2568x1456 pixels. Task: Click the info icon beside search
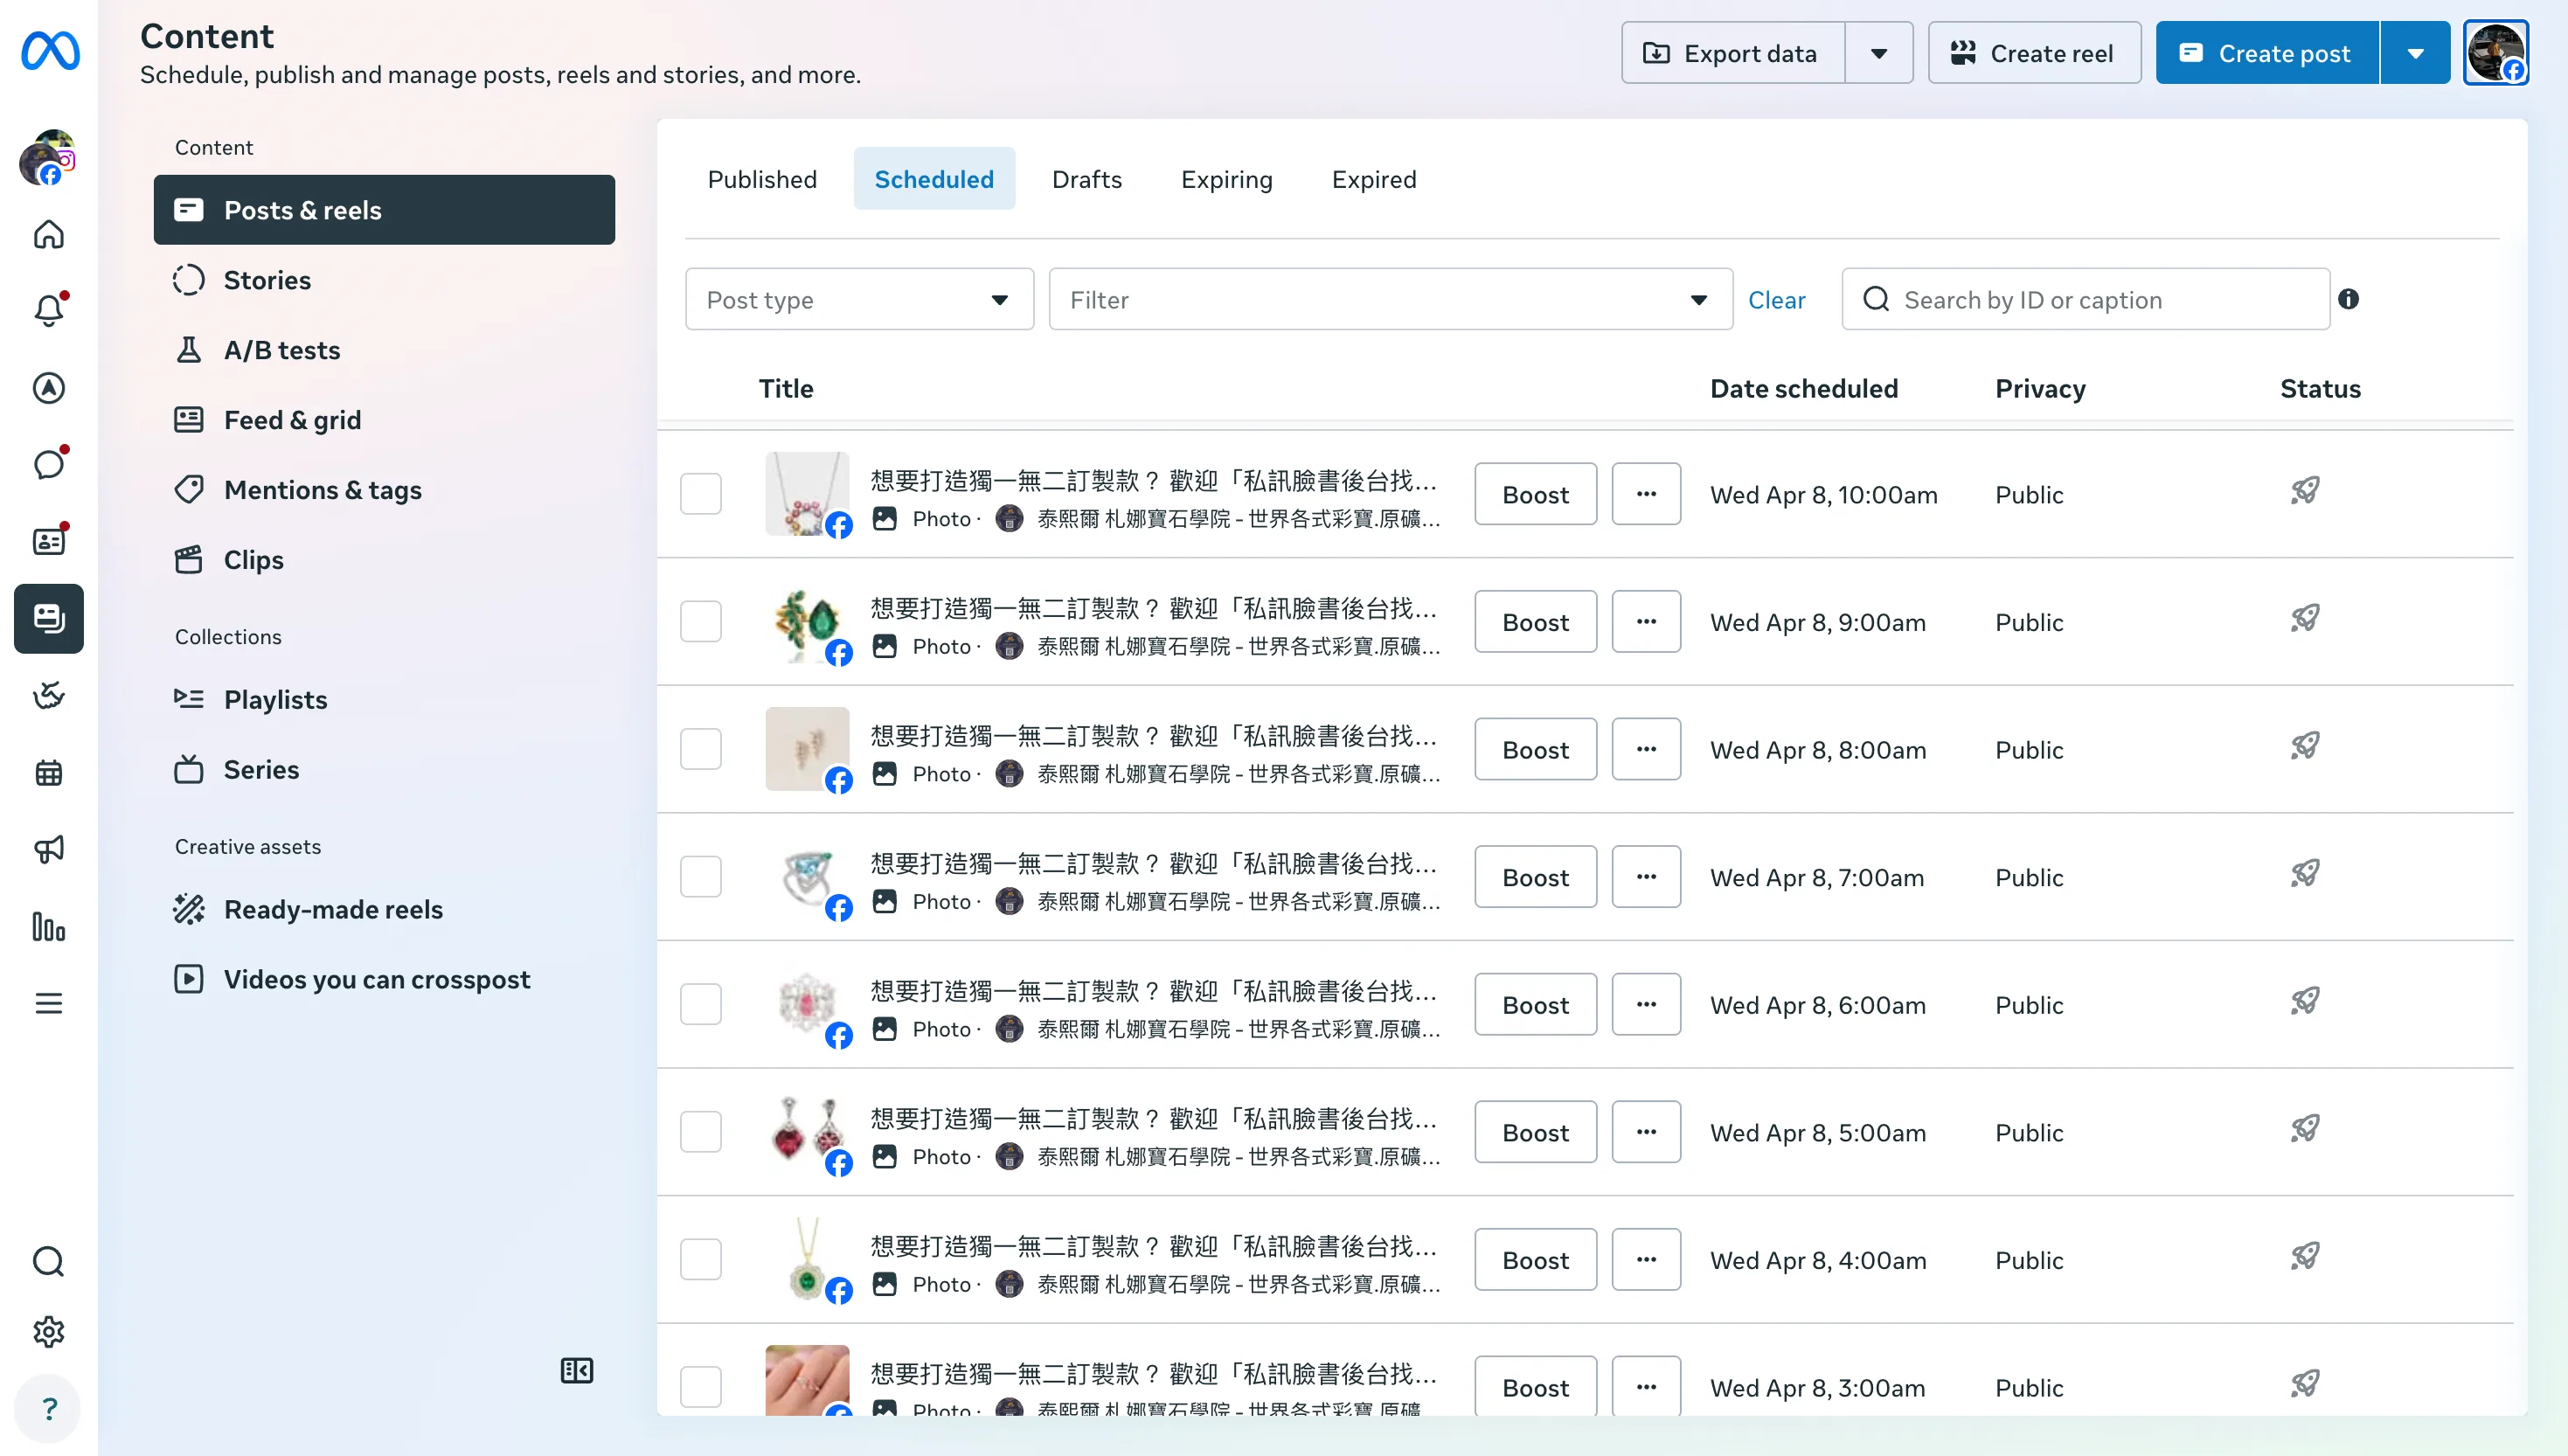coord(2349,299)
